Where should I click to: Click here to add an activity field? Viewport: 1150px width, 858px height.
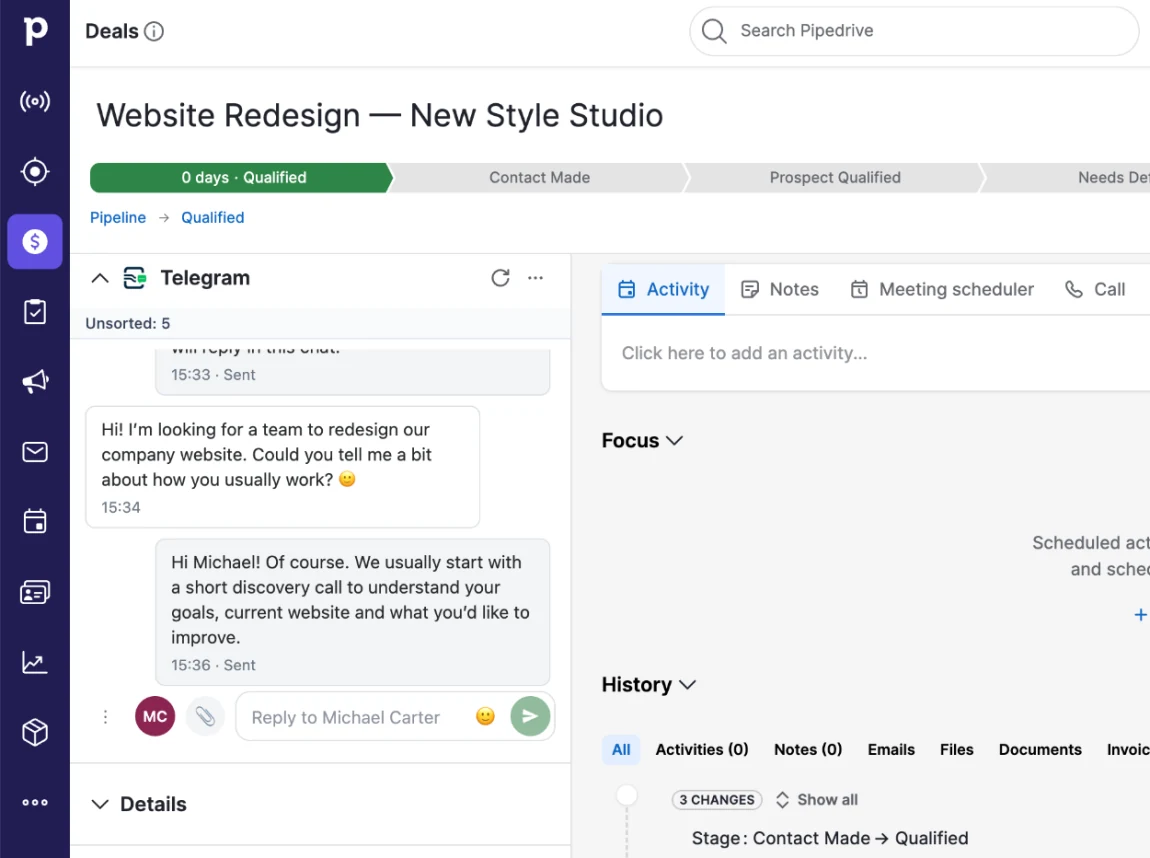coord(876,353)
